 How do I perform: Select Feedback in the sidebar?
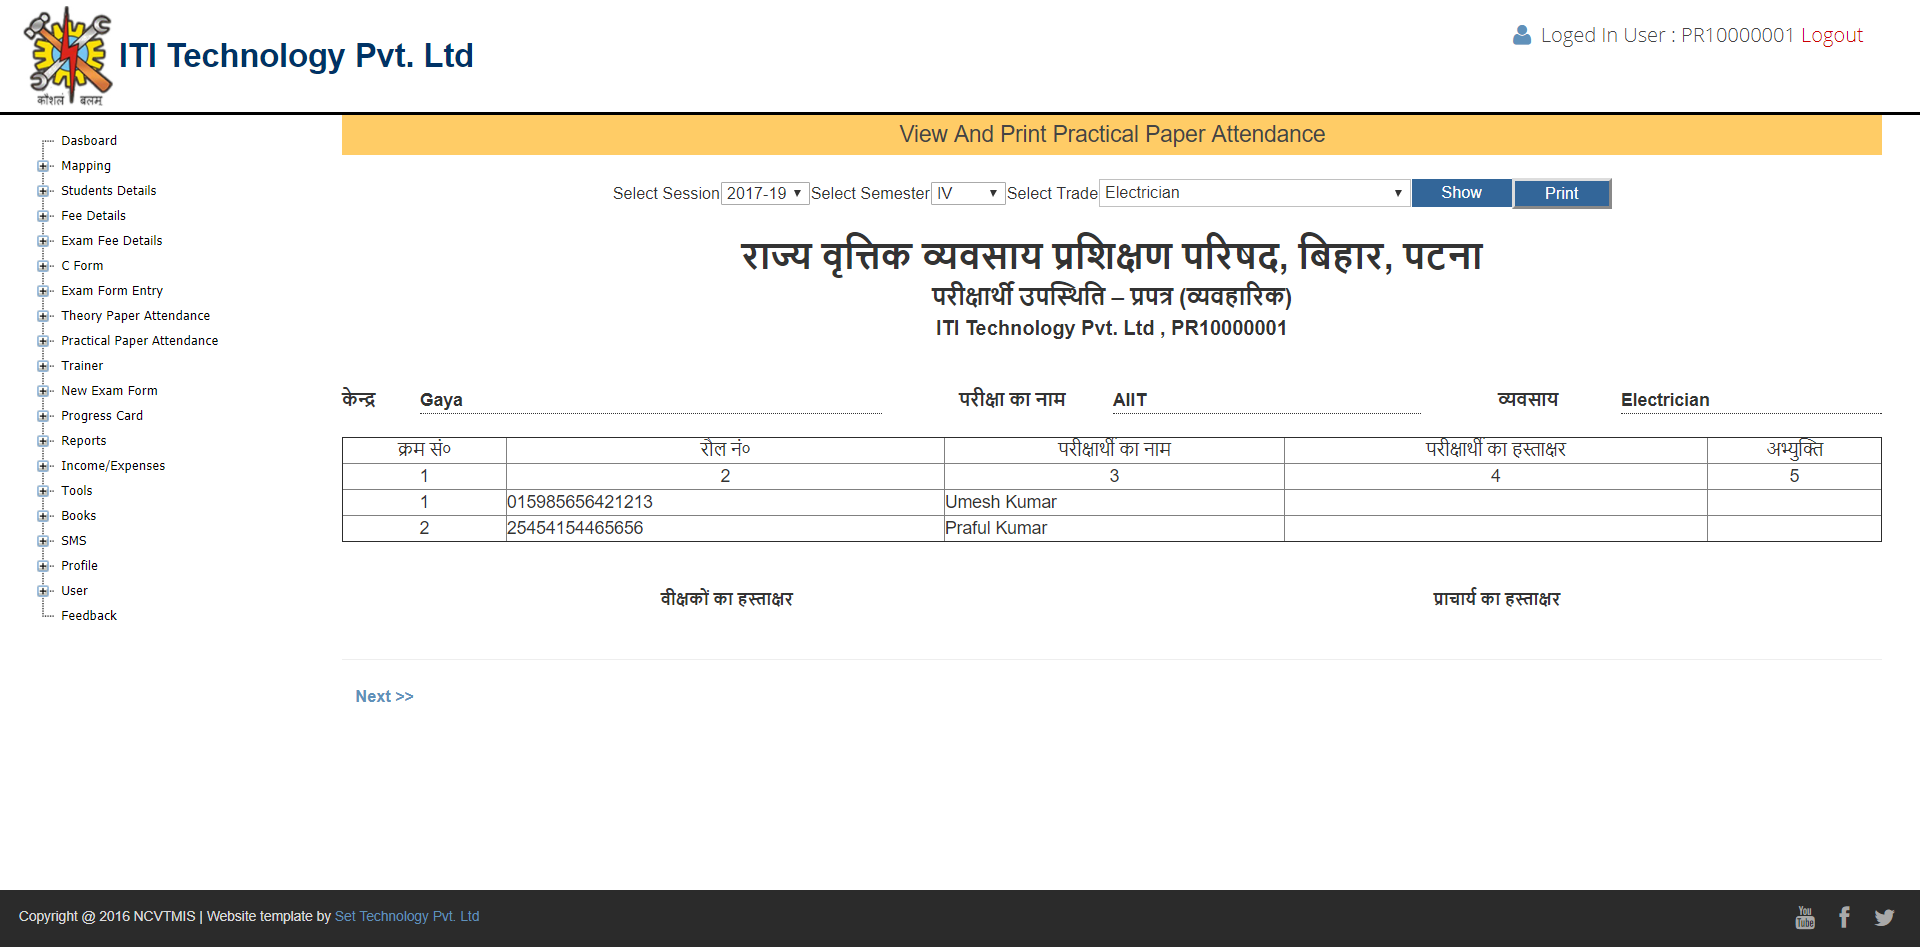tap(89, 616)
